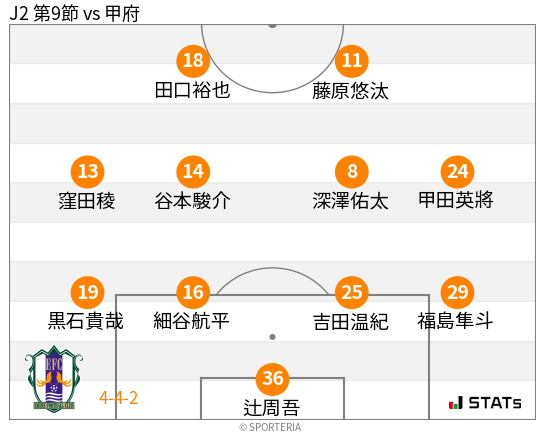Select the number 11 player marker
Viewport: 545px width, 435px height.
(x=352, y=61)
